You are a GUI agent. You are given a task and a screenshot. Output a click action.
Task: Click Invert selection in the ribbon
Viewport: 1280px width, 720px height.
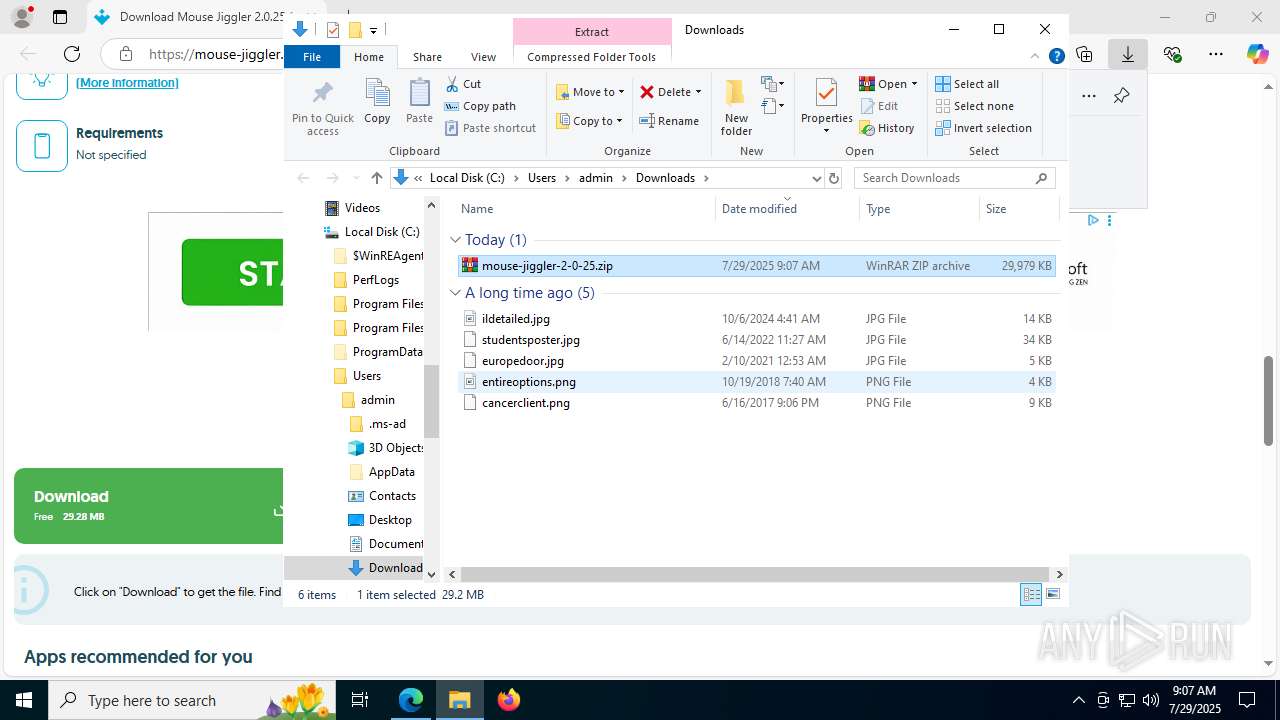983,128
